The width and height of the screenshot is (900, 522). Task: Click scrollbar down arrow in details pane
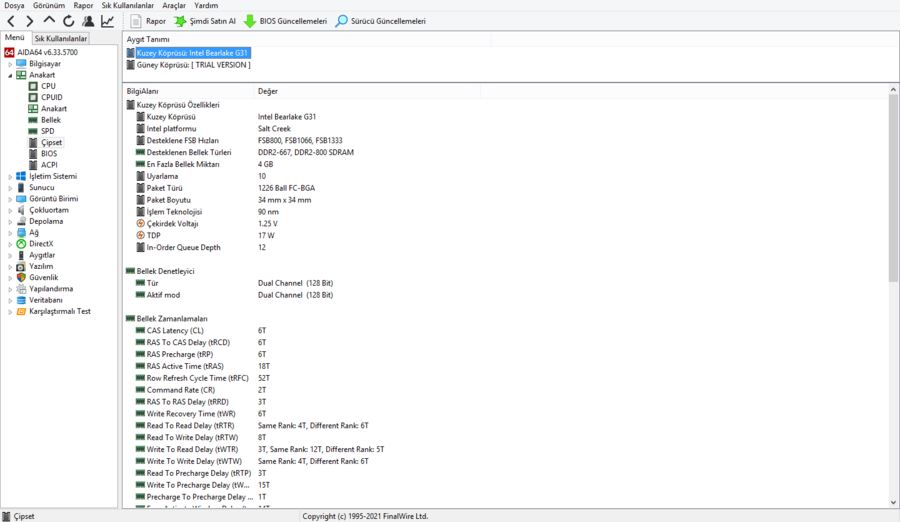[893, 503]
